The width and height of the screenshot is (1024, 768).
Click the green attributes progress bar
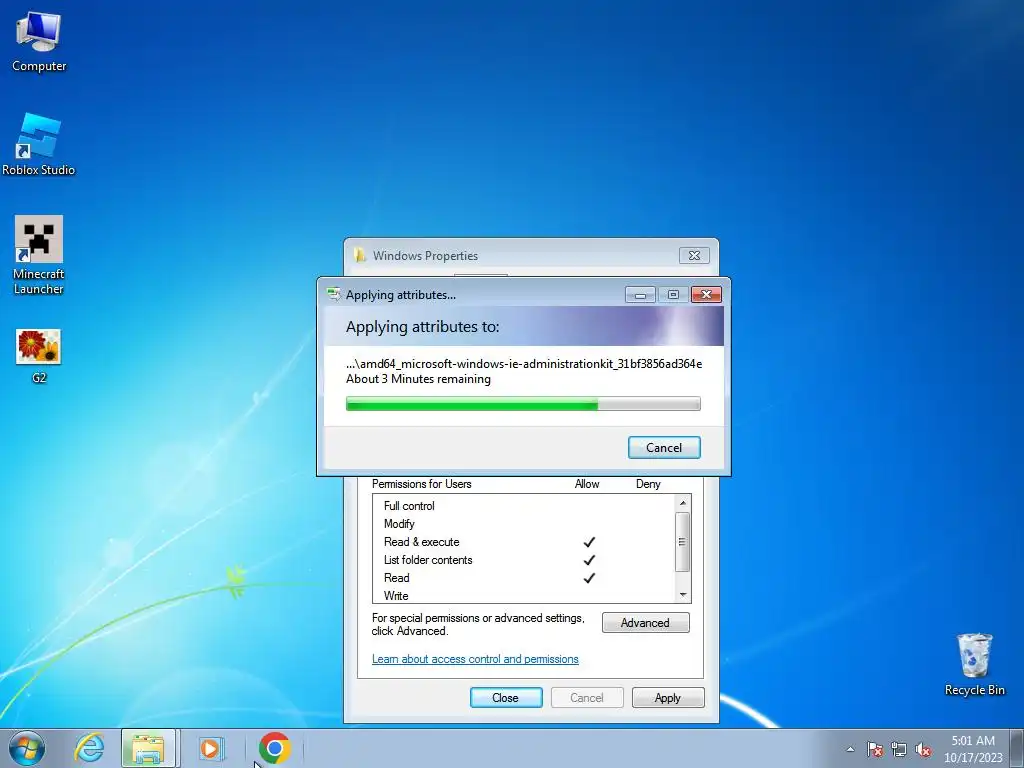(x=523, y=404)
